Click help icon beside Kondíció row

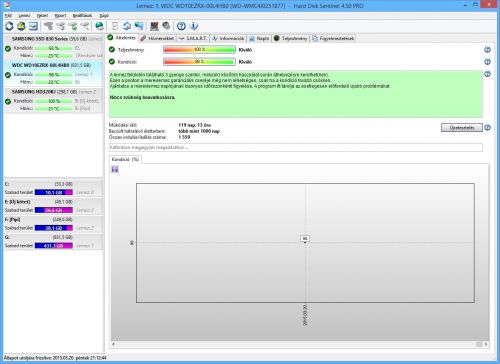pyautogui.click(x=487, y=62)
